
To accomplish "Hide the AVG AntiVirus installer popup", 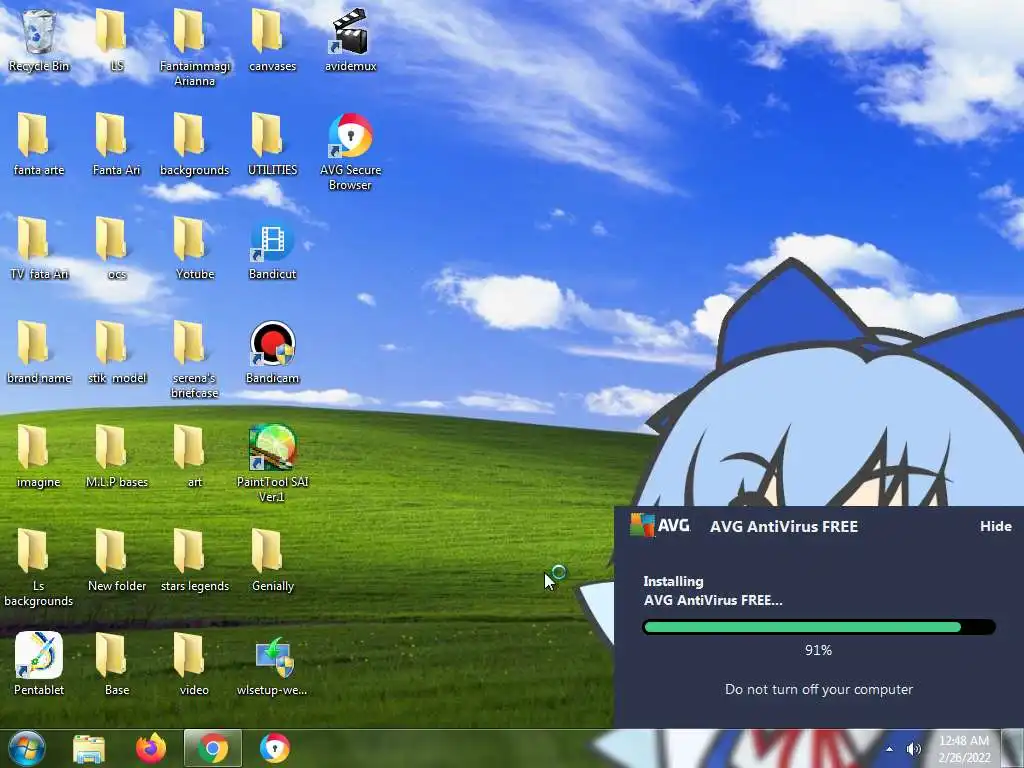I will pyautogui.click(x=995, y=526).
